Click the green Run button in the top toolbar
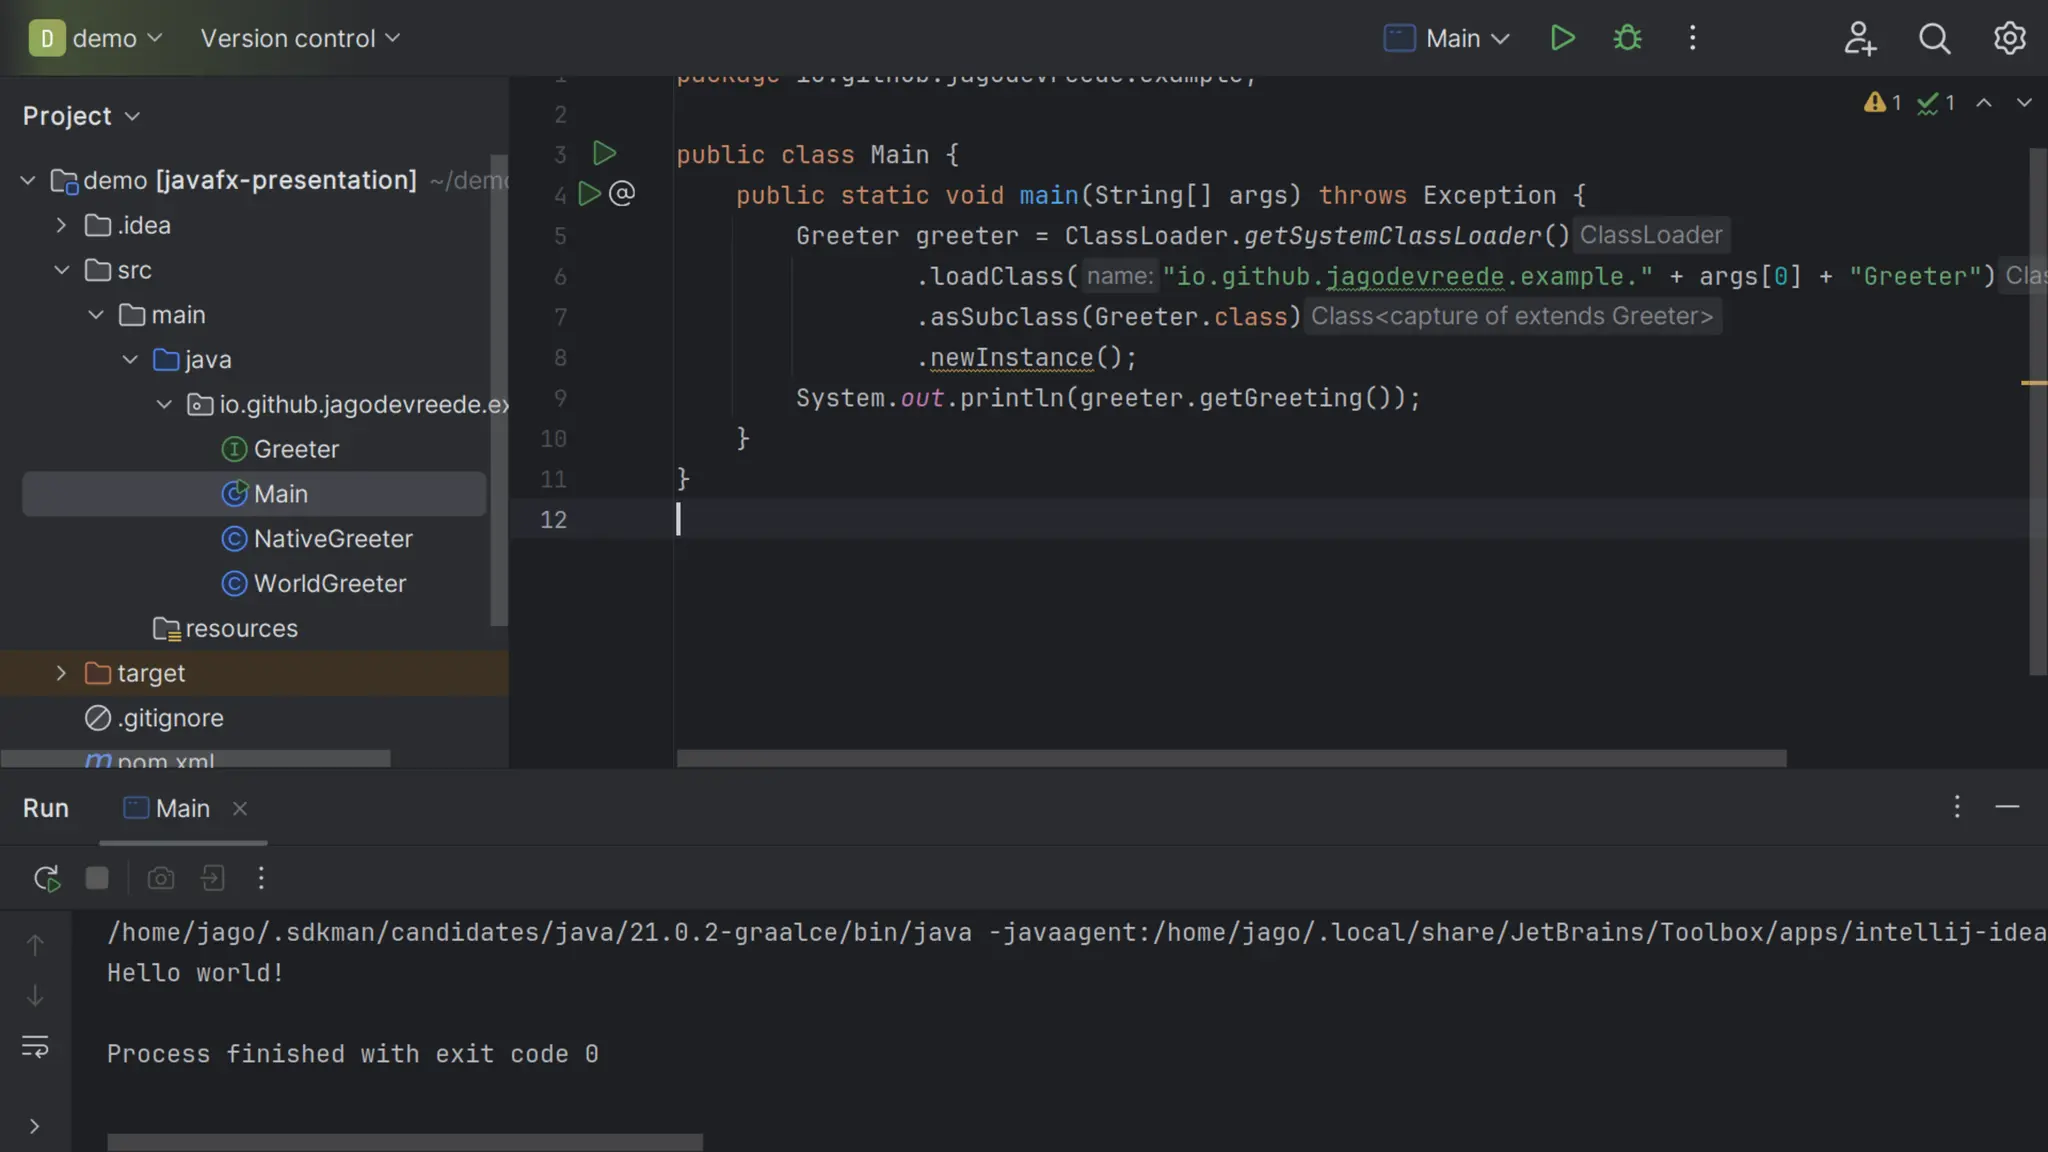 pyautogui.click(x=1562, y=38)
